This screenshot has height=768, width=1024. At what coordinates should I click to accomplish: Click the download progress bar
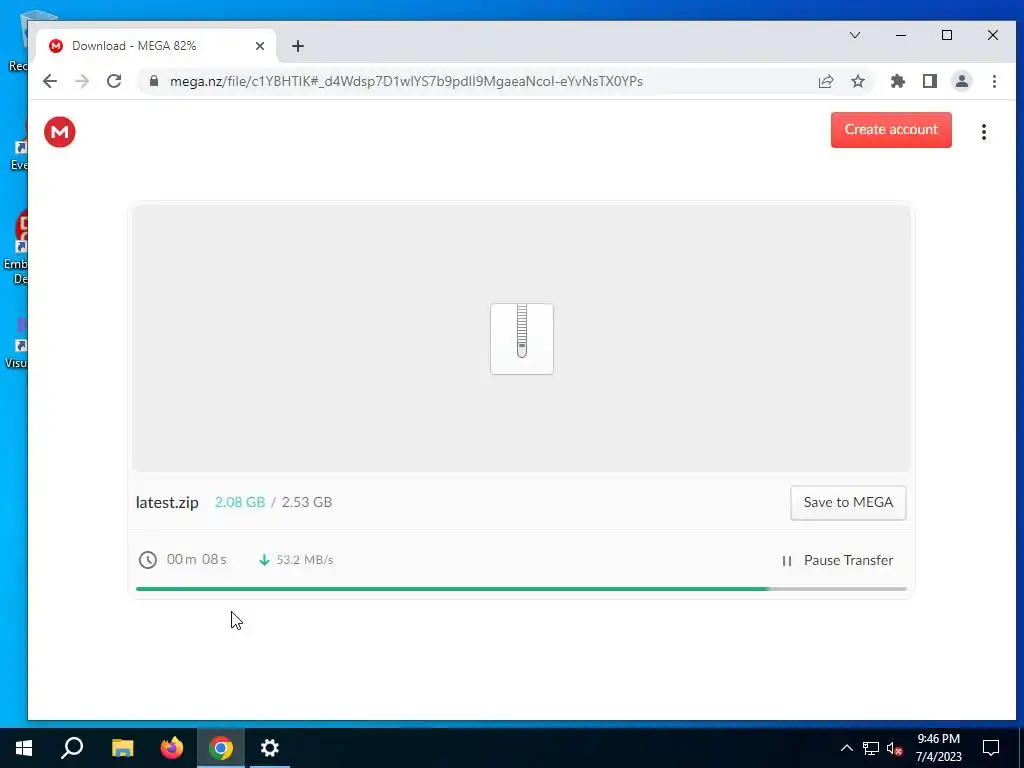(x=520, y=588)
